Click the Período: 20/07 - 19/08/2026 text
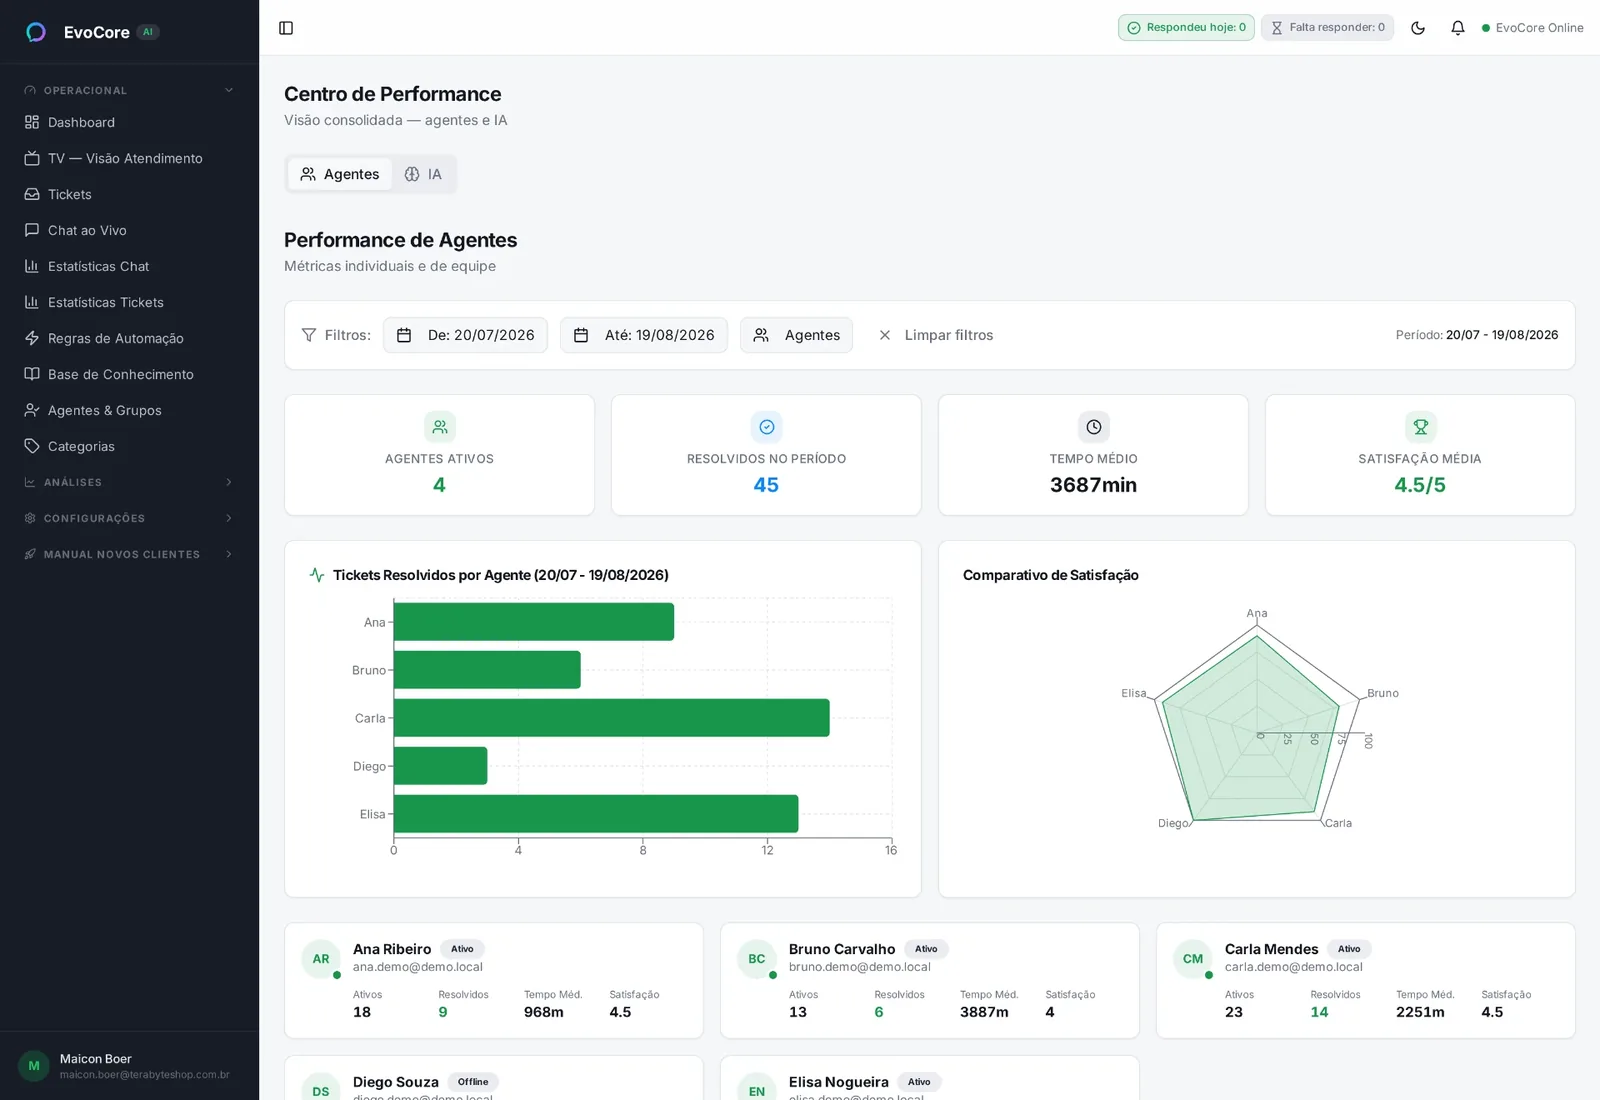This screenshot has width=1600, height=1100. tap(1477, 335)
